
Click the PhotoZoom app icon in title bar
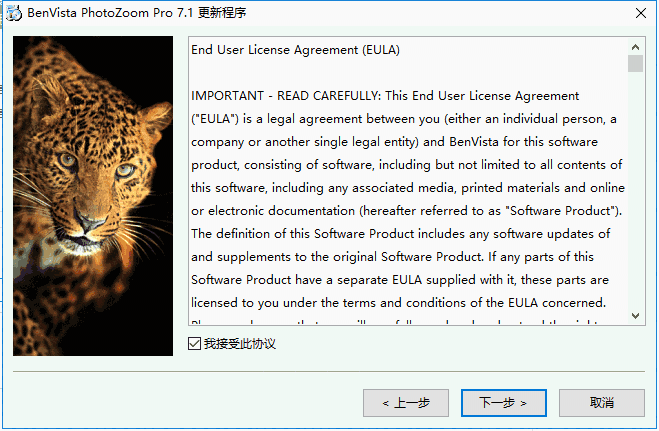(13, 13)
